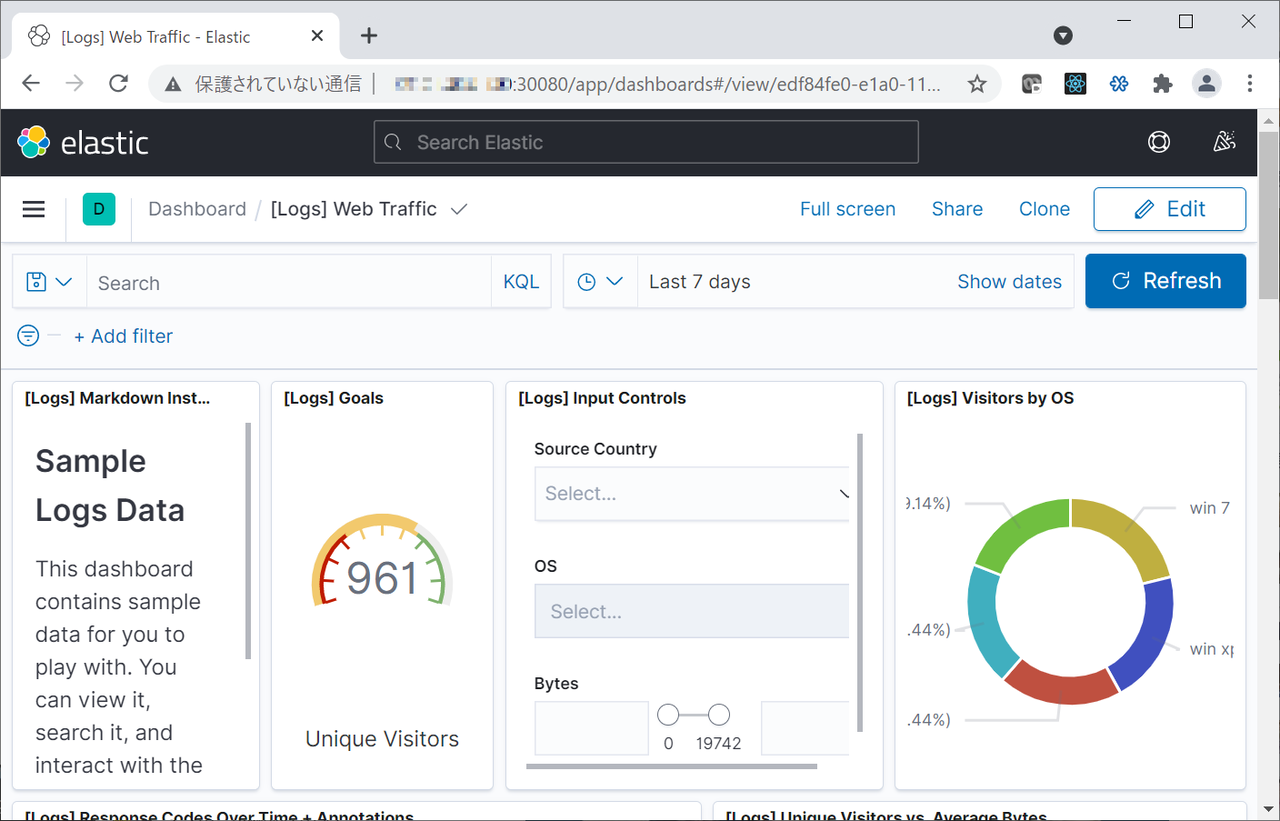The image size is (1280, 821).
Task: Expand the saved queries dropdown
Action: tap(50, 282)
